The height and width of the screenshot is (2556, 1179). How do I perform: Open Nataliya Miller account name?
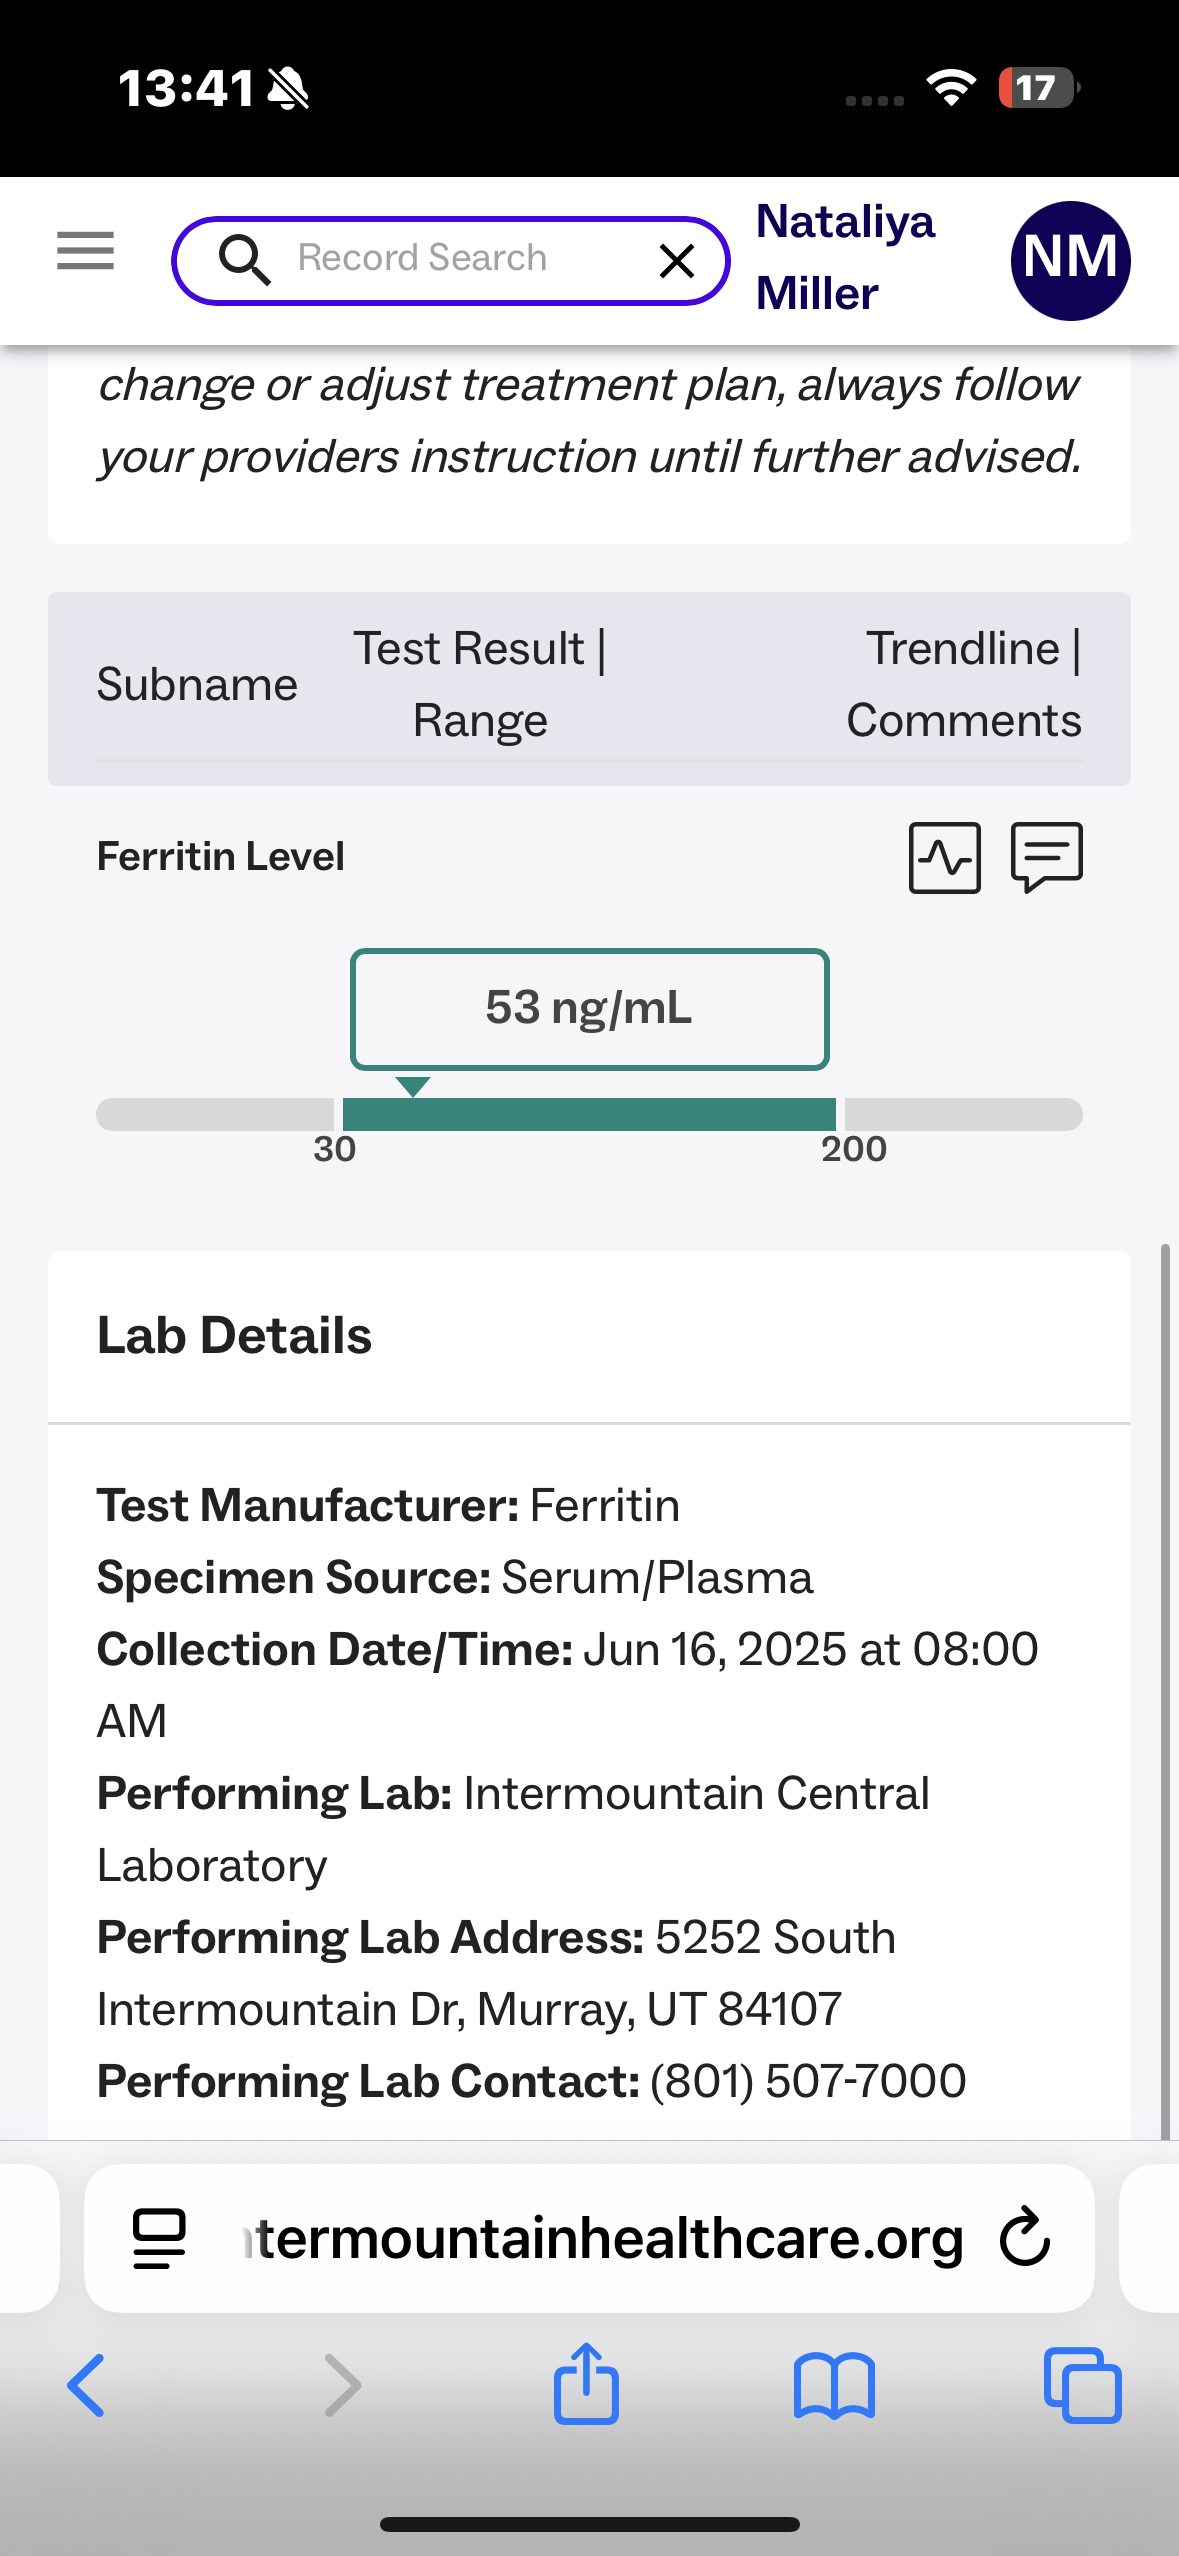tap(845, 257)
